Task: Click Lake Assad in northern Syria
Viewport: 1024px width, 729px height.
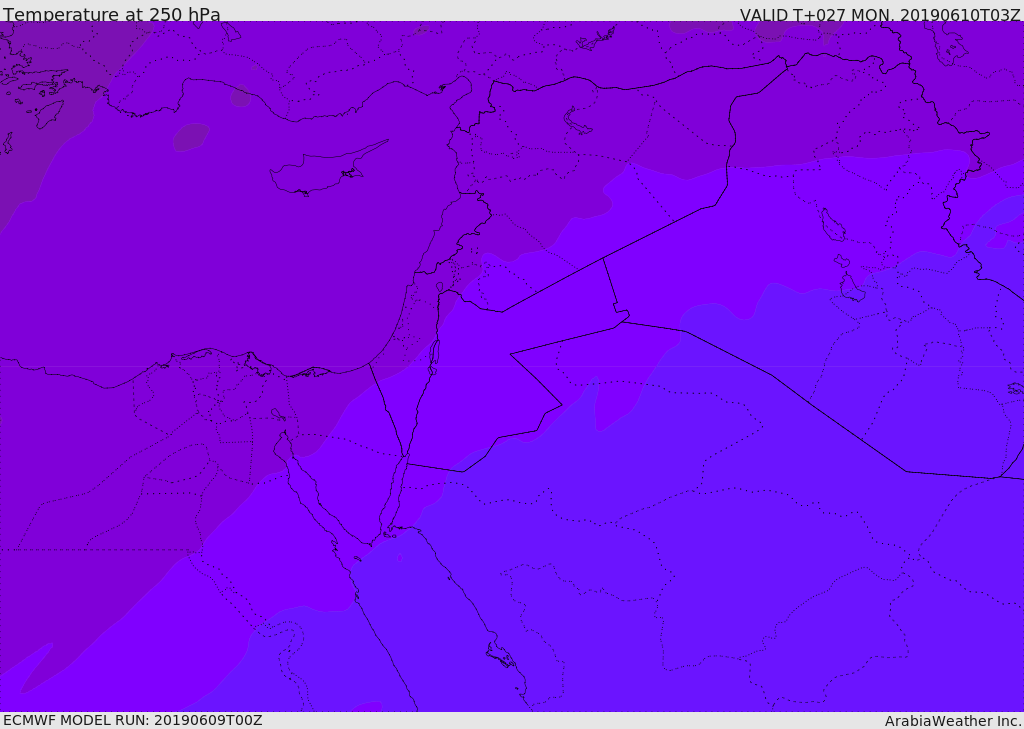Action: [x=577, y=122]
